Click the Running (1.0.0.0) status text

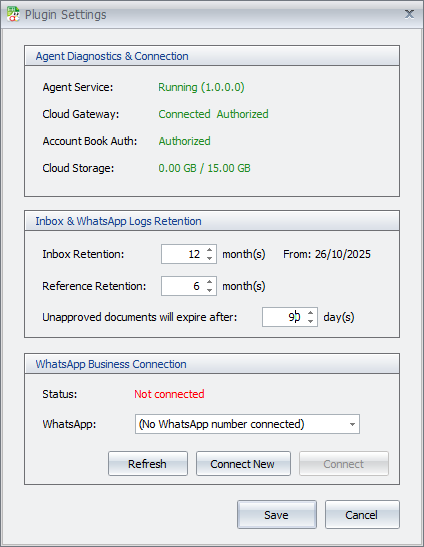tap(201, 87)
